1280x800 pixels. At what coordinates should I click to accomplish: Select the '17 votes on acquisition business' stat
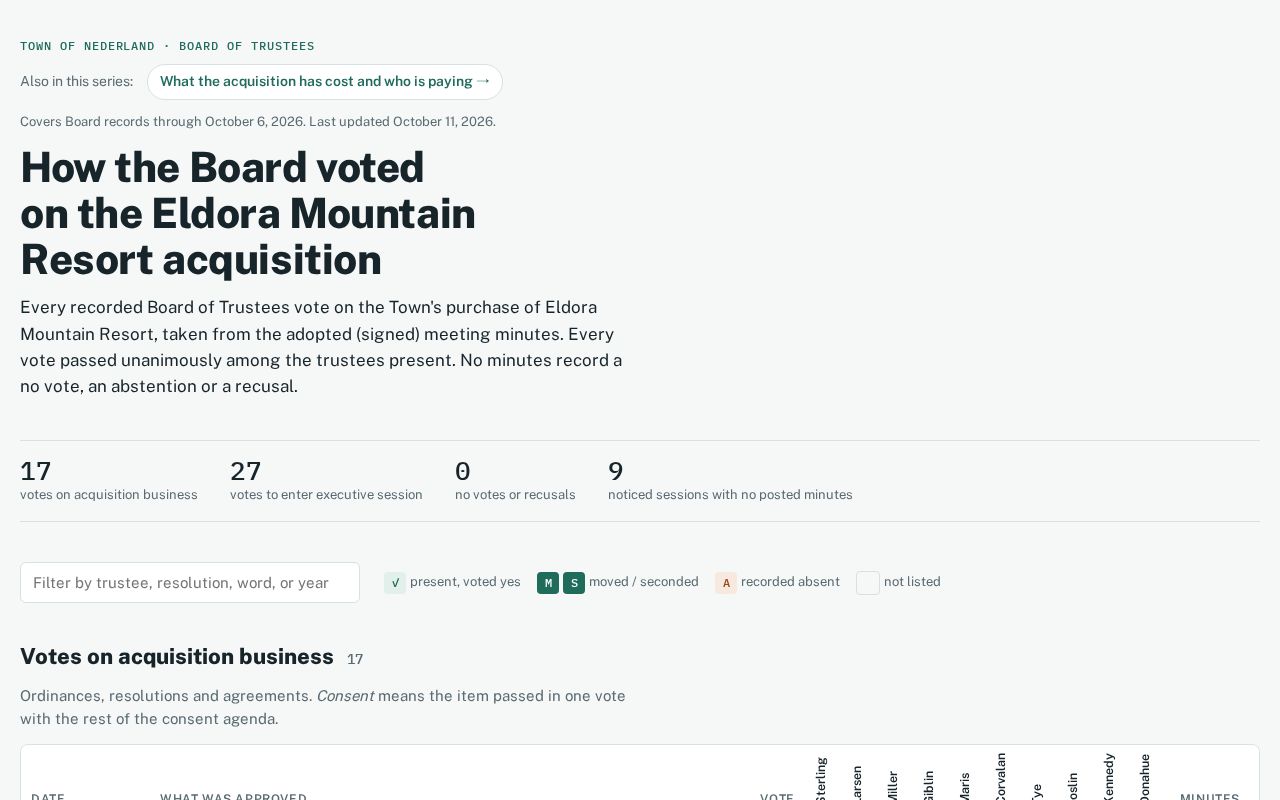point(109,481)
